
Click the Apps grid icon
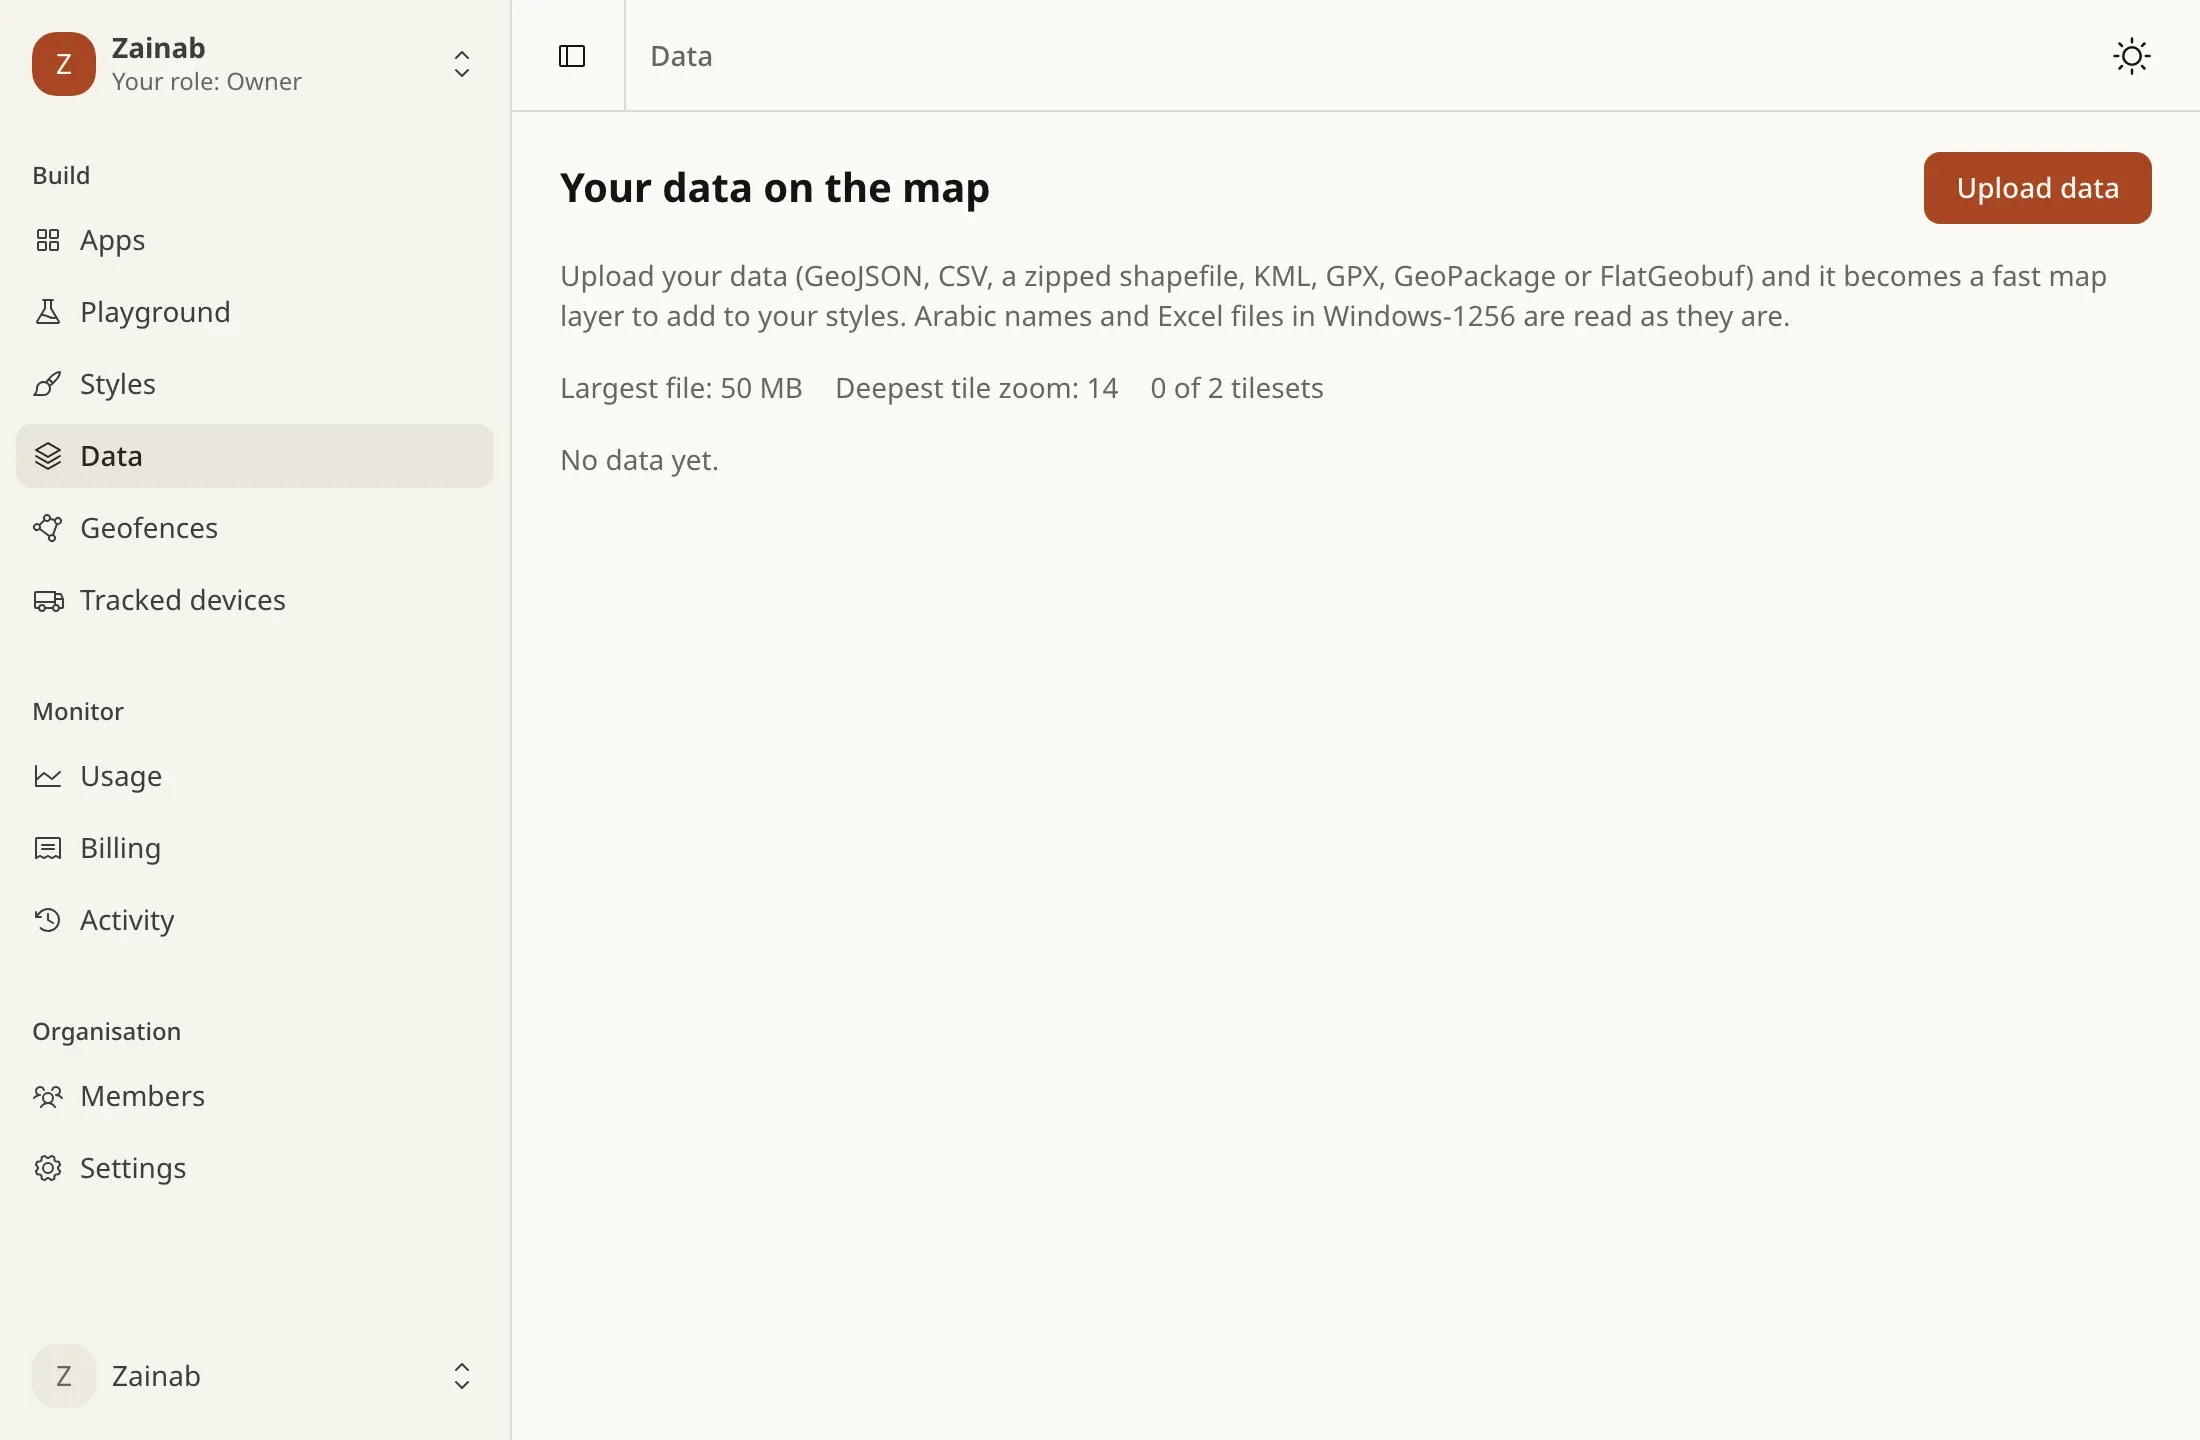(48, 240)
